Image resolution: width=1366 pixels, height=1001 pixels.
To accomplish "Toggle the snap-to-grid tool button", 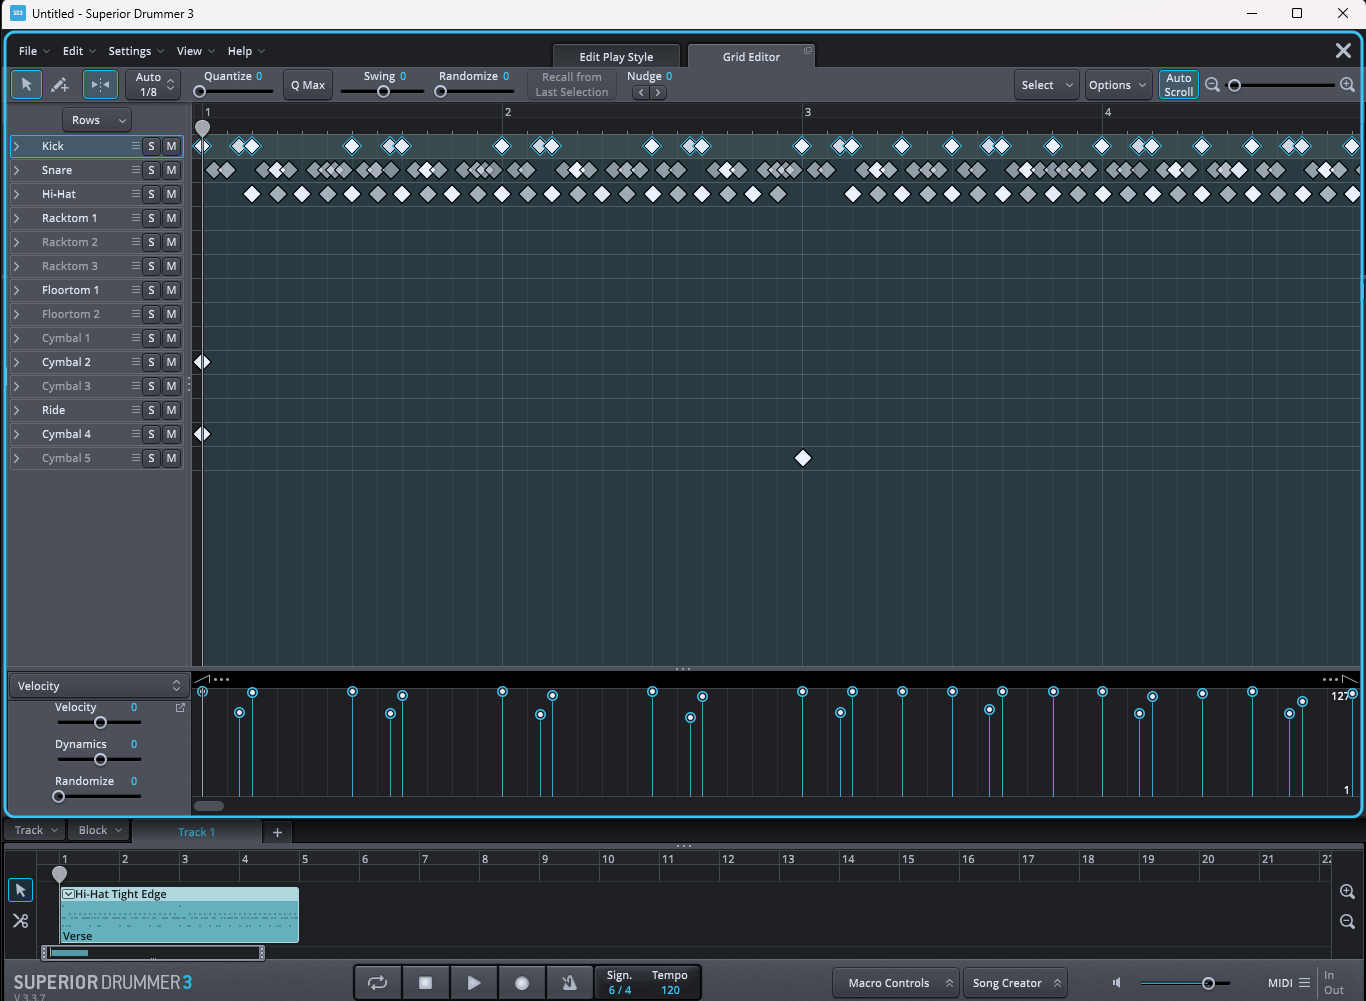I will (100, 85).
